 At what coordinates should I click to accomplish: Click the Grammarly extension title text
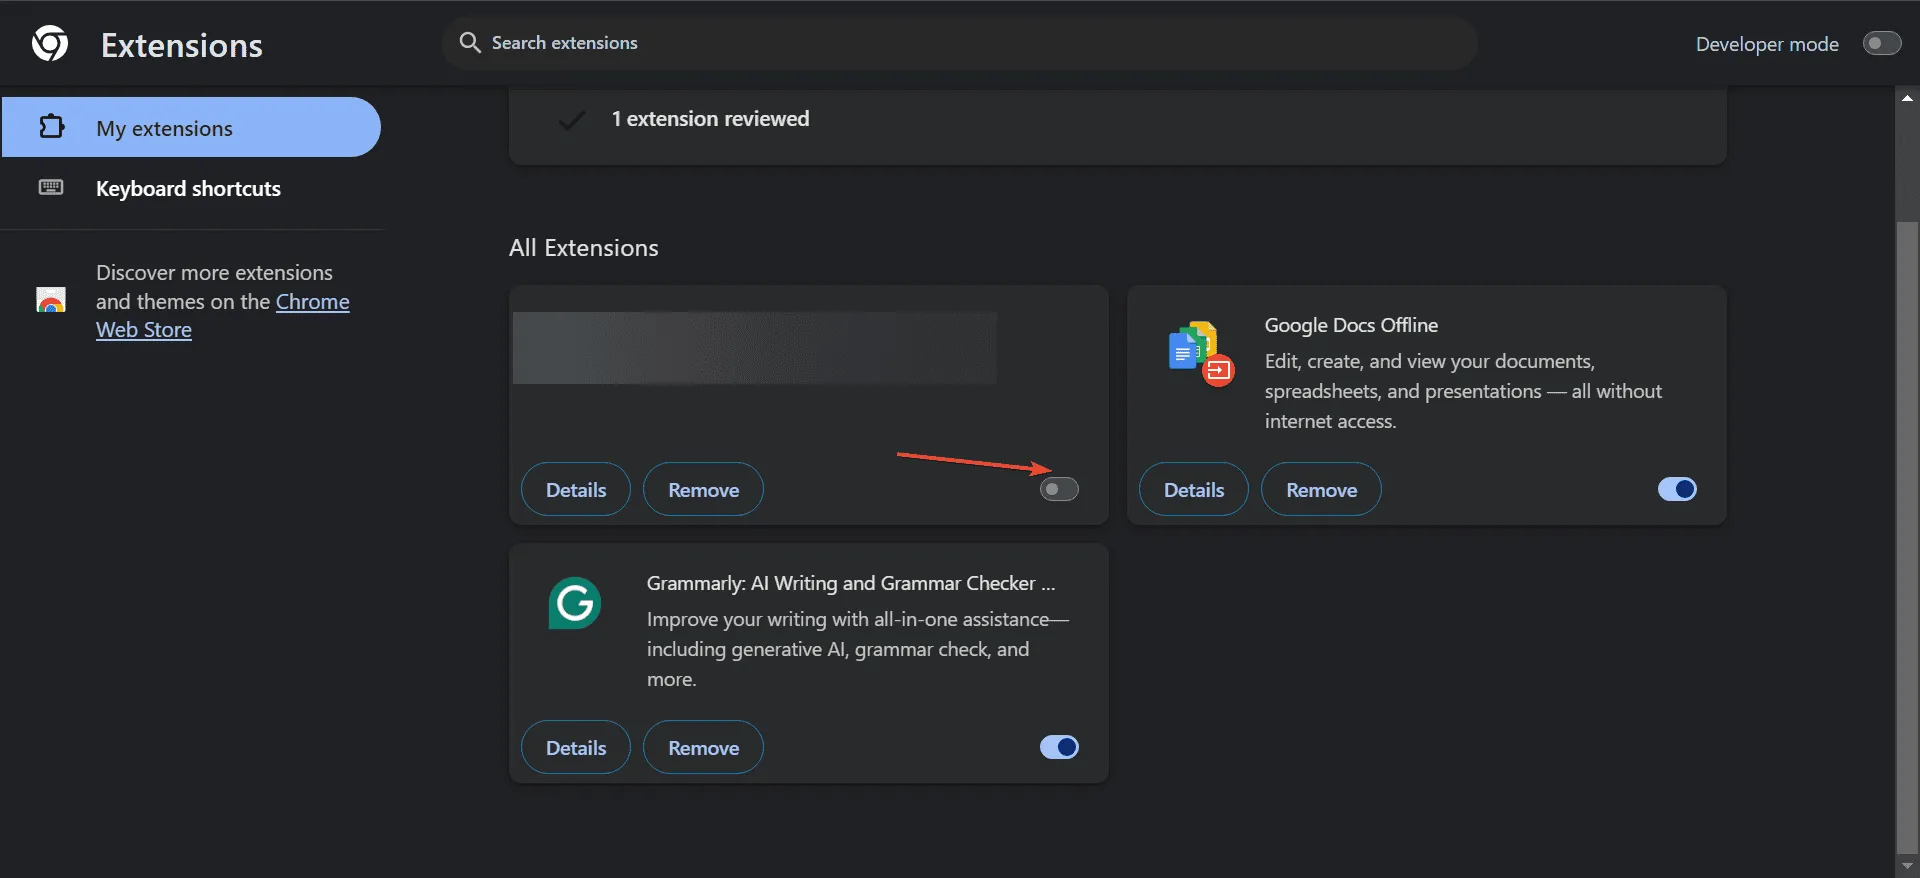pyautogui.click(x=851, y=583)
